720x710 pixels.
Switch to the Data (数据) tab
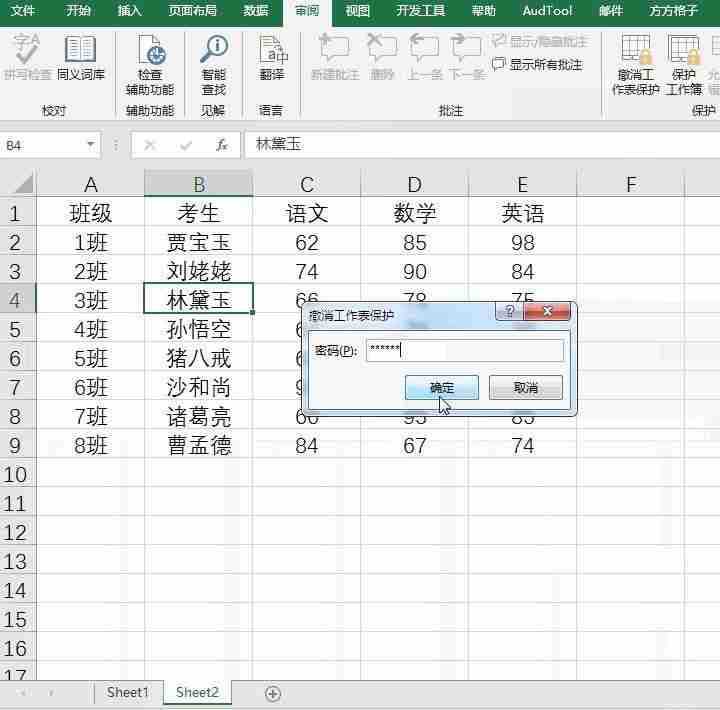[255, 10]
